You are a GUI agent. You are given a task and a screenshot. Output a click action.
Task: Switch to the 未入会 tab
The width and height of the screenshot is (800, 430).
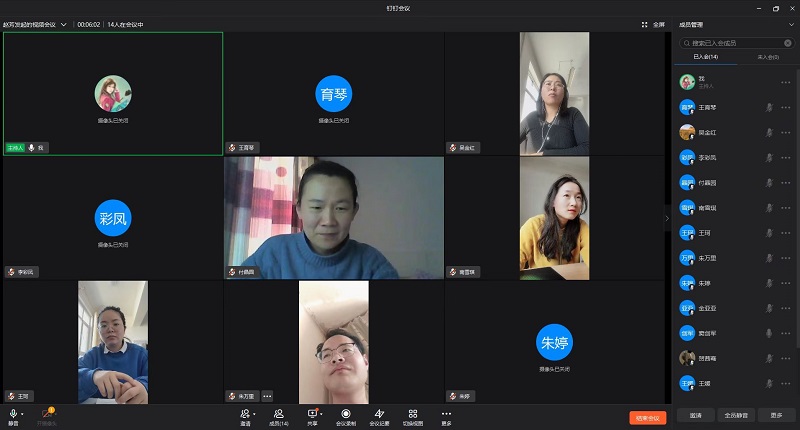[x=769, y=59]
